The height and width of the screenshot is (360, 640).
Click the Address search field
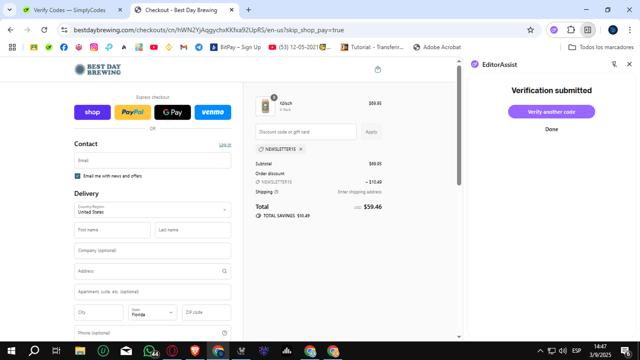(x=153, y=271)
